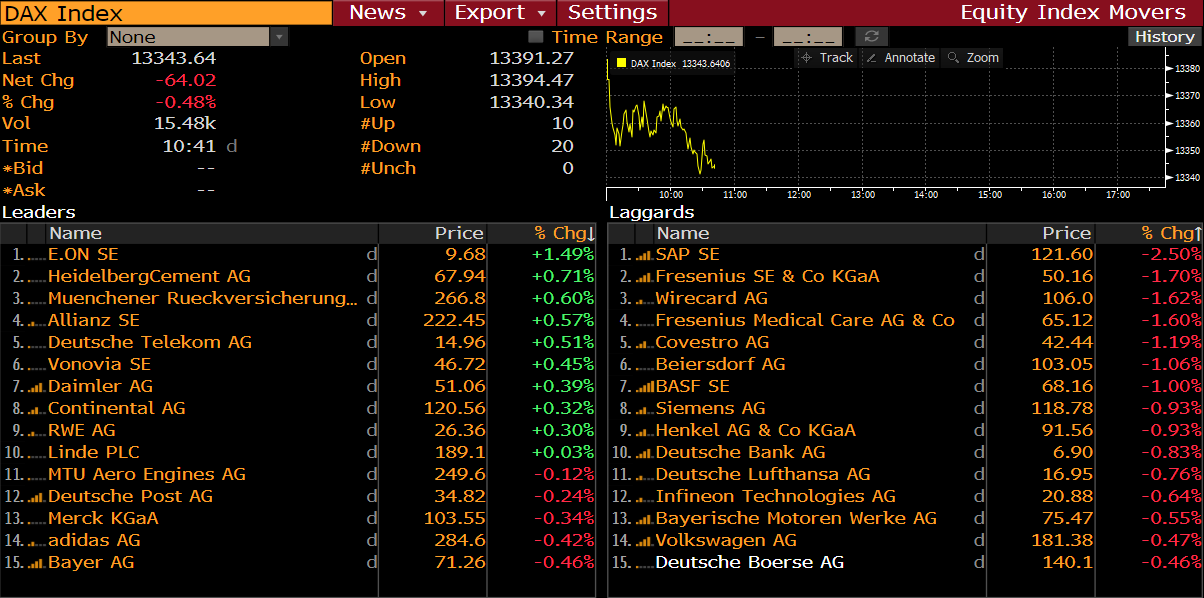Click the volume bar icon beside Volkswagen AG
Viewport: 1204px width, 598px height.
pyautogui.click(x=643, y=541)
